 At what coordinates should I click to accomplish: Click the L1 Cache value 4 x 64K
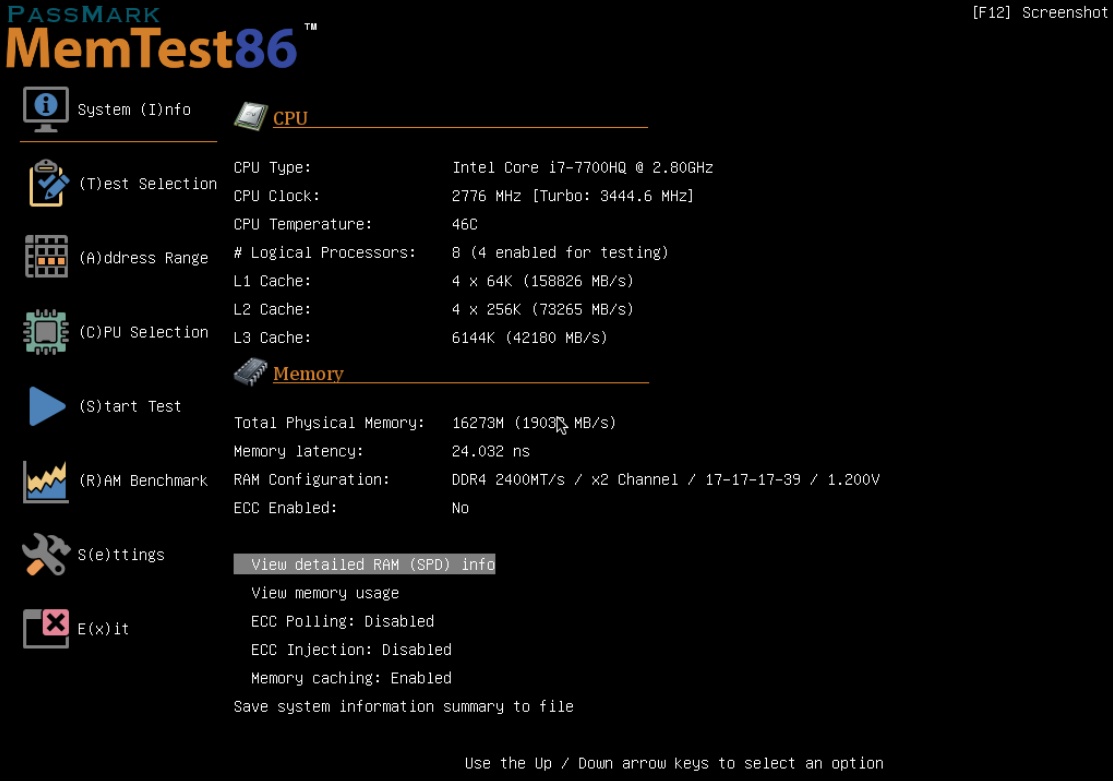click(542, 281)
